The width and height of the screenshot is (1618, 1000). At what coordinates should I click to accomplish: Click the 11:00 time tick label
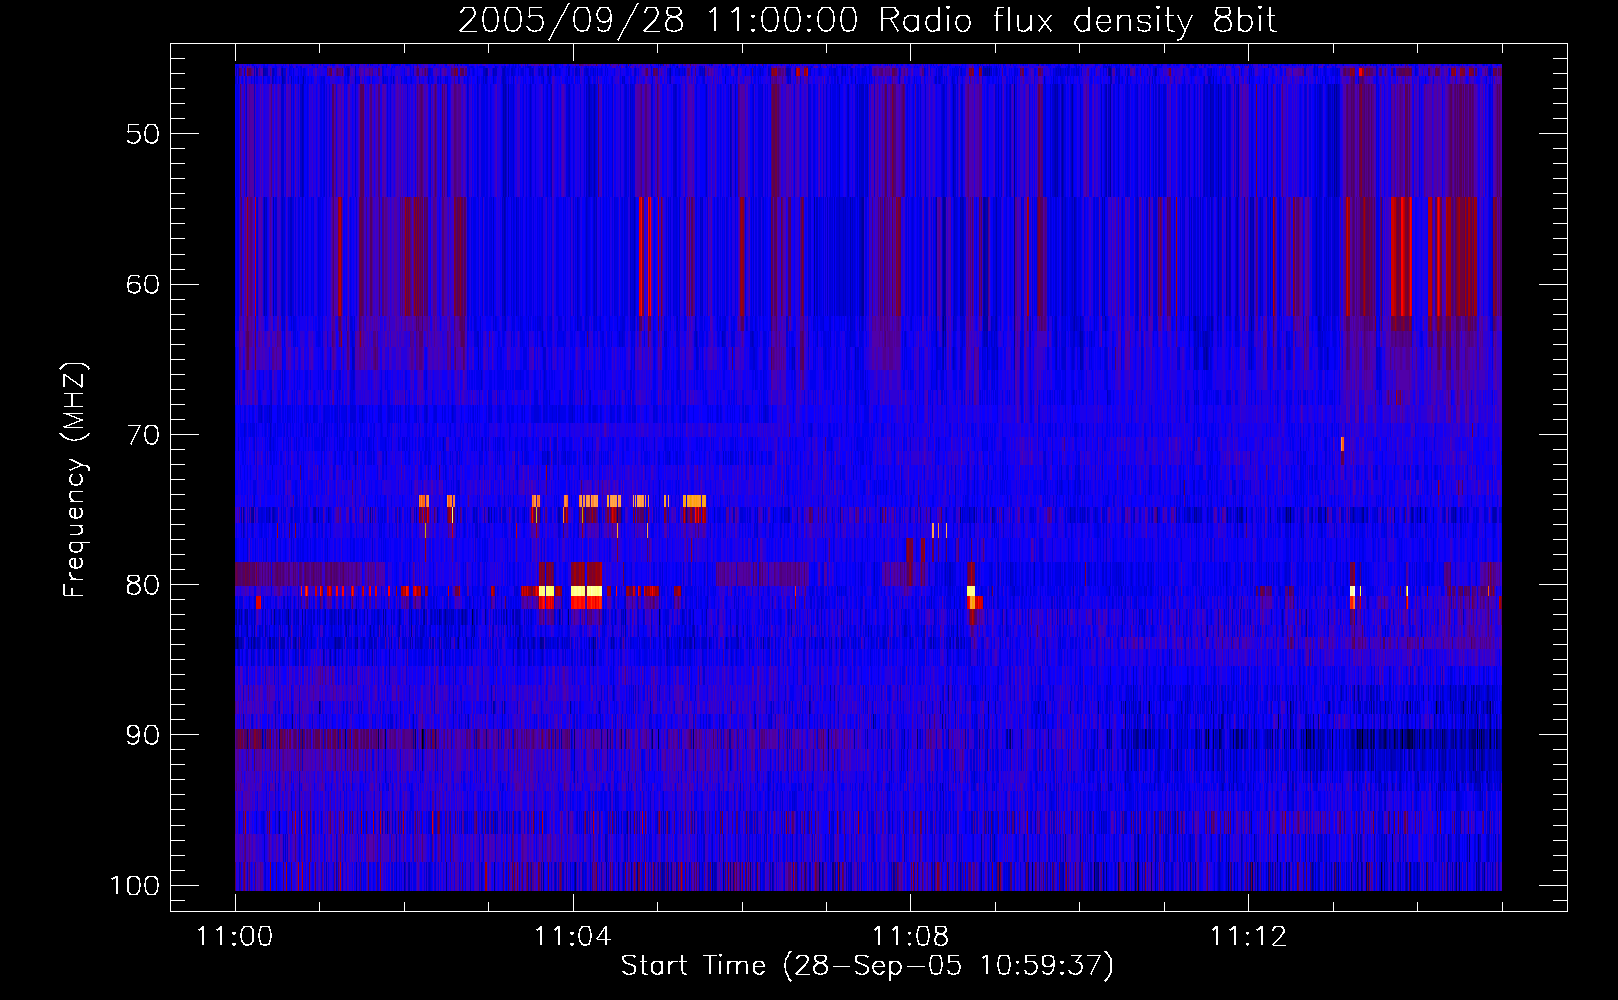235,937
